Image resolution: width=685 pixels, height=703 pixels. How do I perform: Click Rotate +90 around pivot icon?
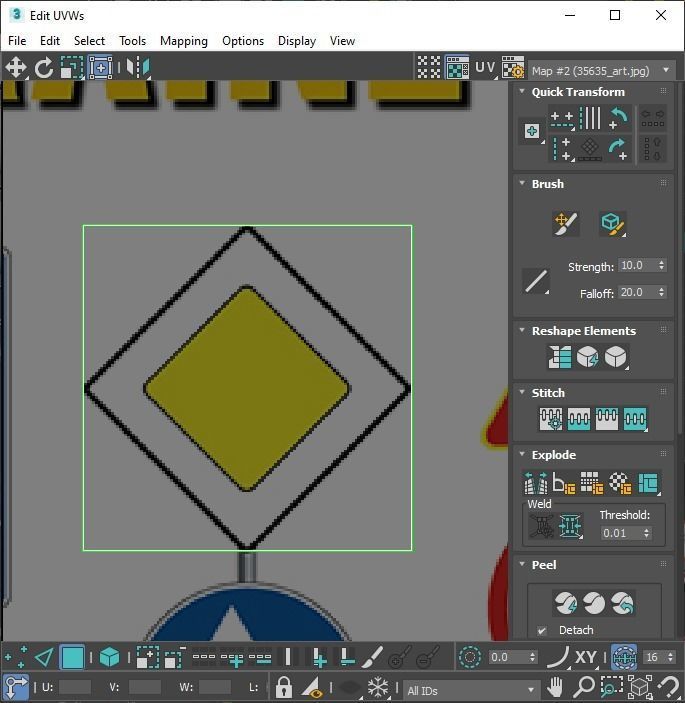[x=619, y=149]
